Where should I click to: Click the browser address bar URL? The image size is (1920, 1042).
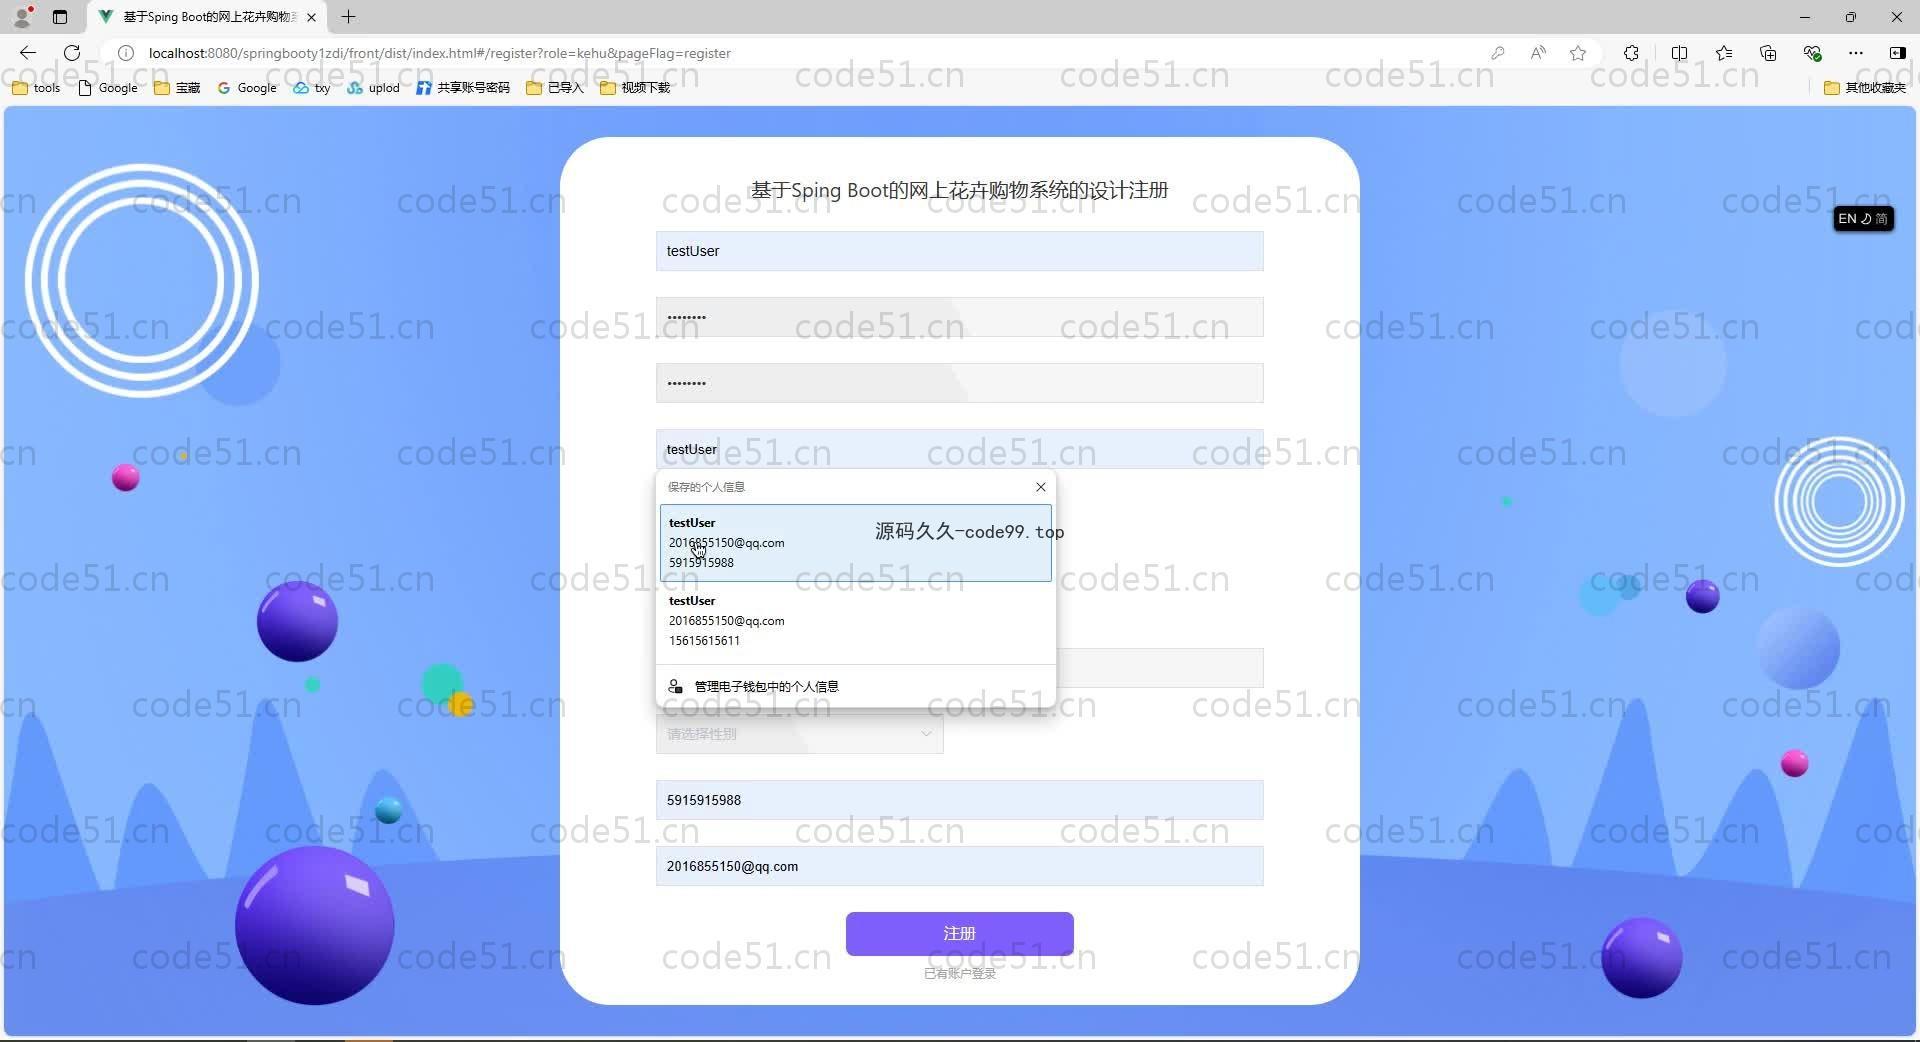click(x=440, y=53)
